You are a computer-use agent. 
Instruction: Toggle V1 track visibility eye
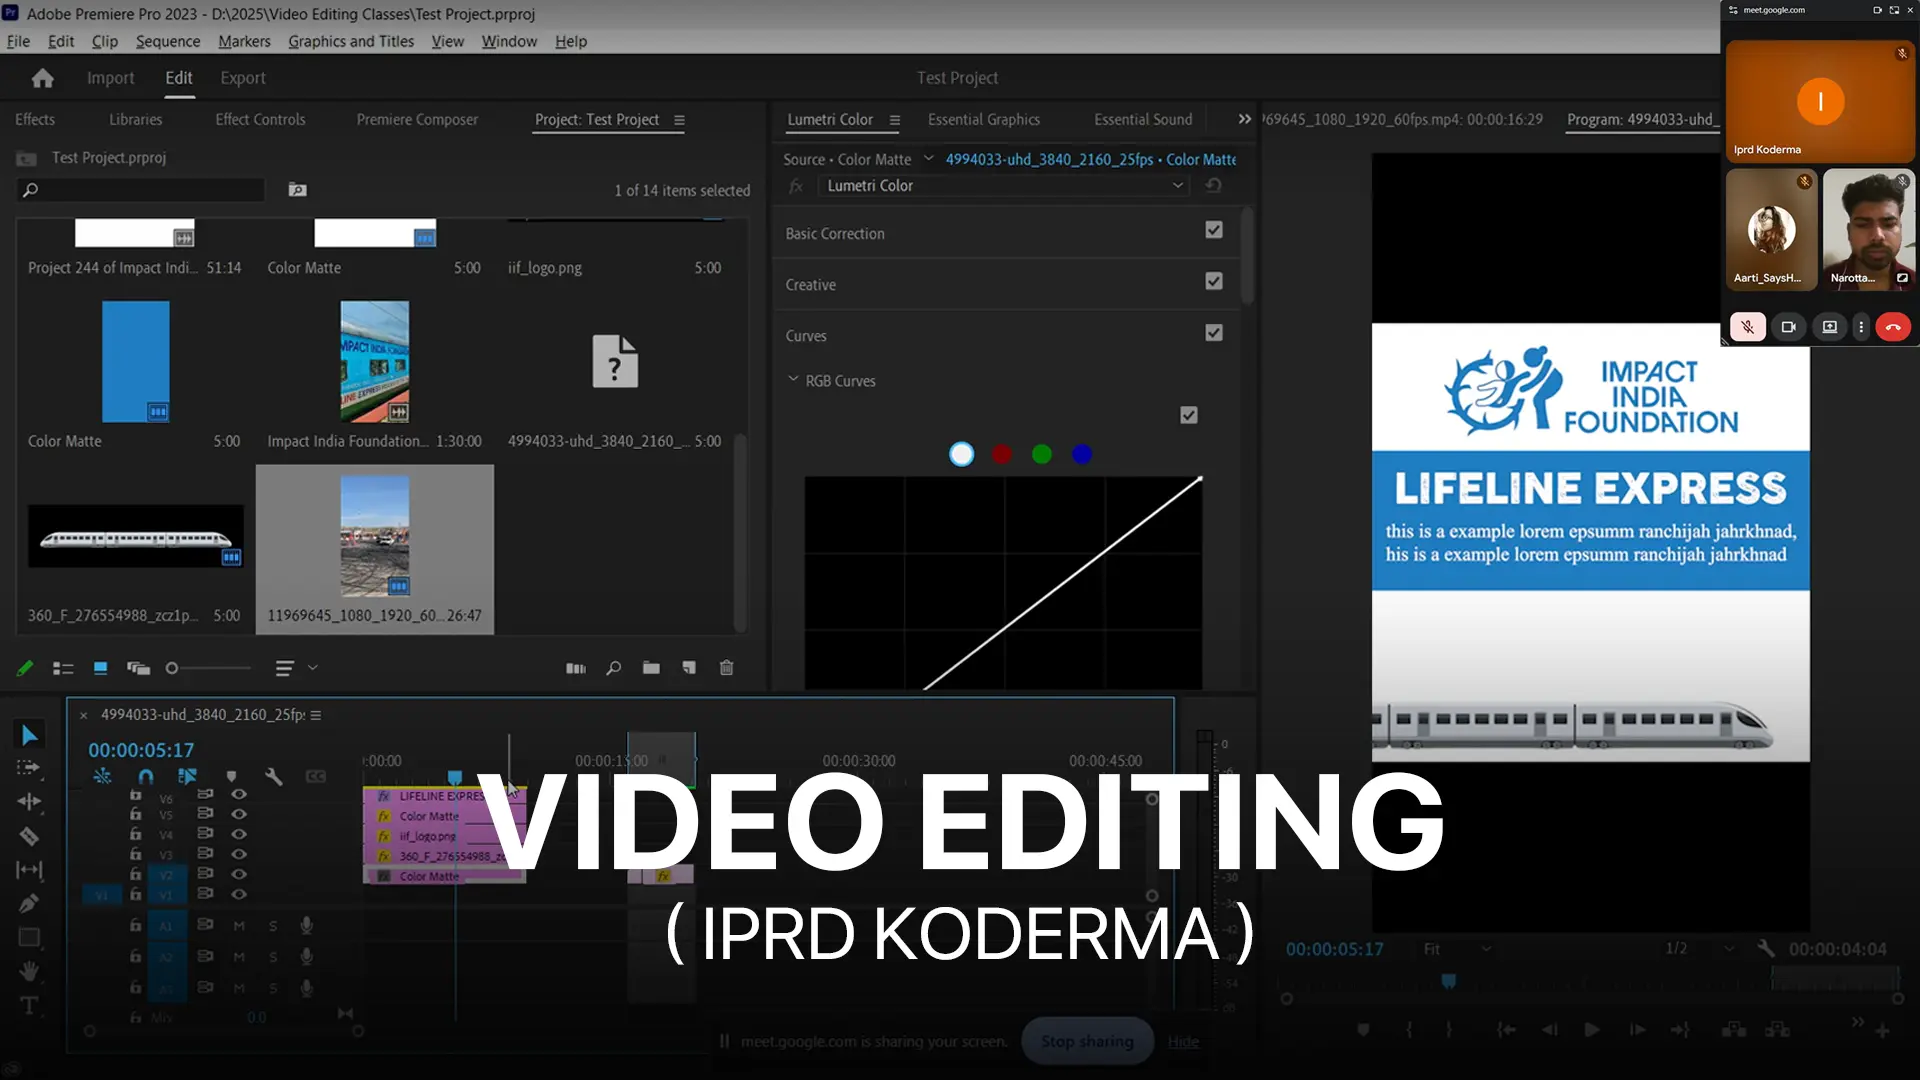click(239, 893)
